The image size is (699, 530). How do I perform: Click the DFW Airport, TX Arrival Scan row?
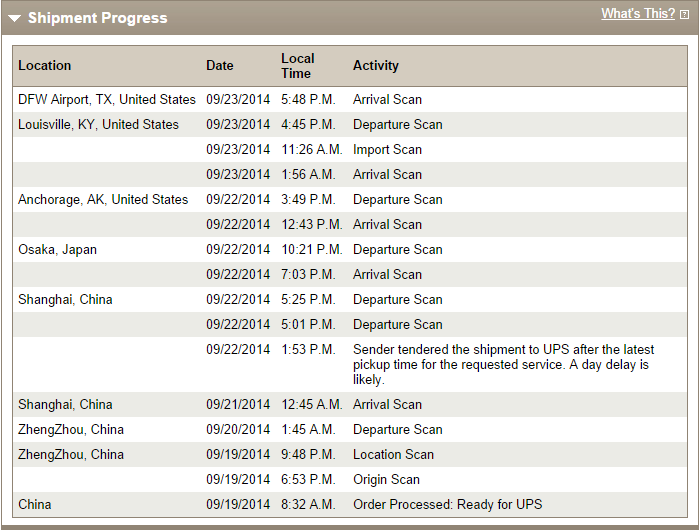coord(350,99)
